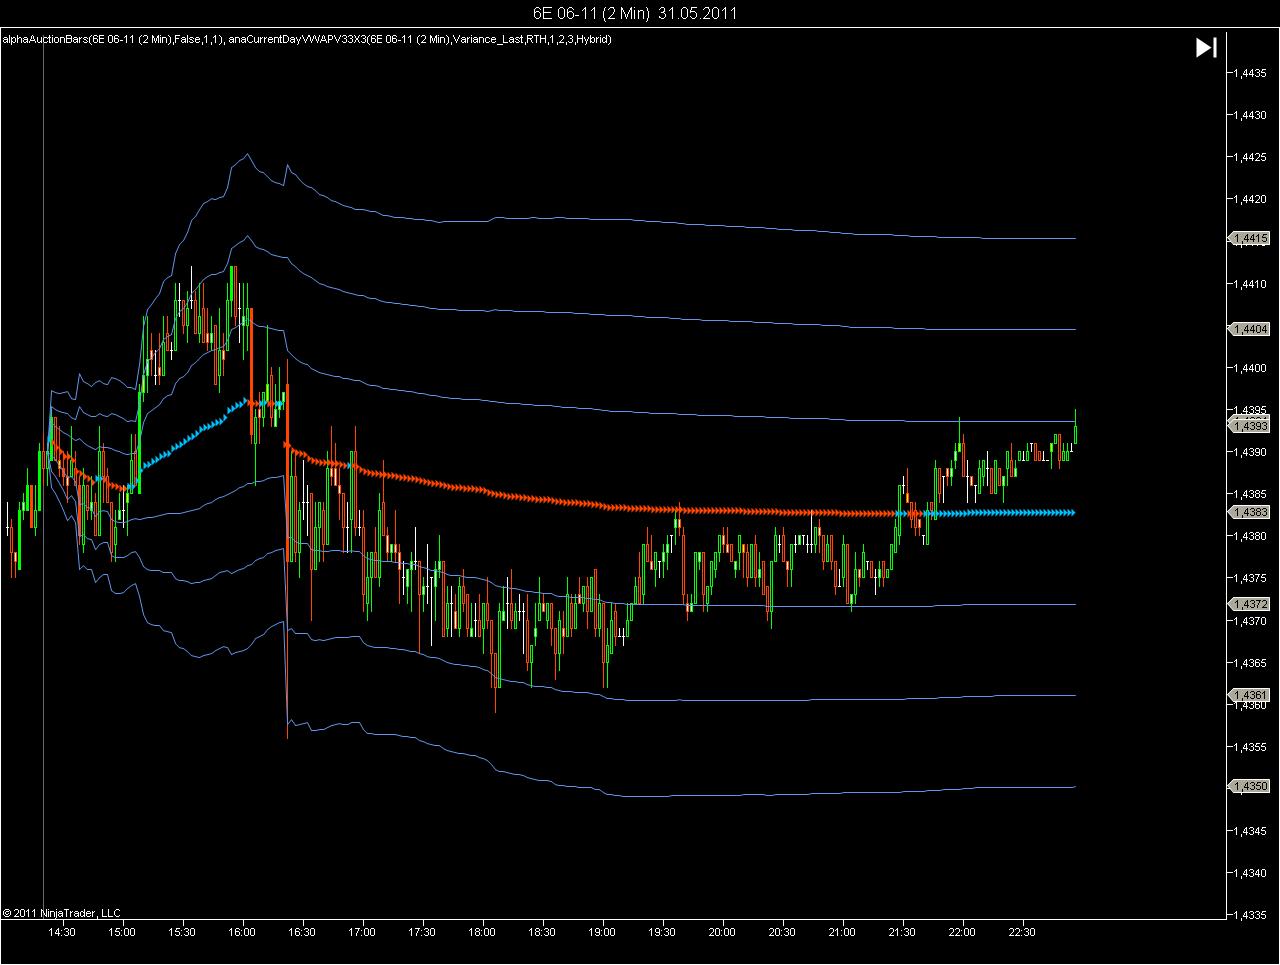Click the scroll-to-latest-bar arrow icon

(x=1206, y=47)
